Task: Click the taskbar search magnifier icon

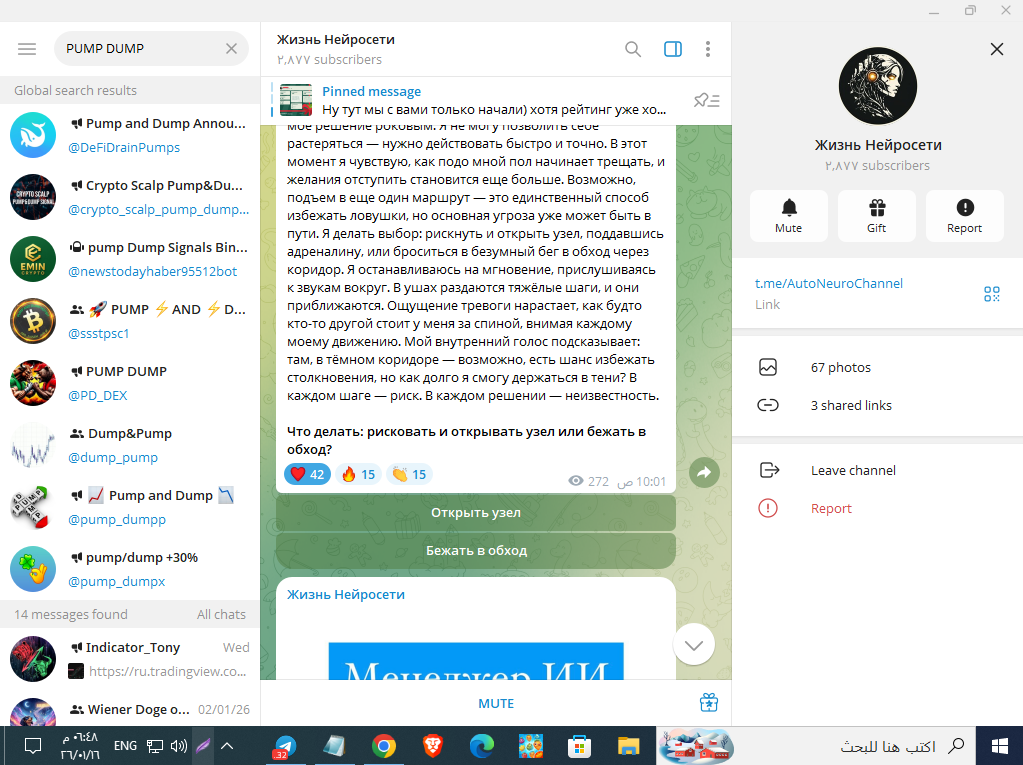Action: pos(956,745)
